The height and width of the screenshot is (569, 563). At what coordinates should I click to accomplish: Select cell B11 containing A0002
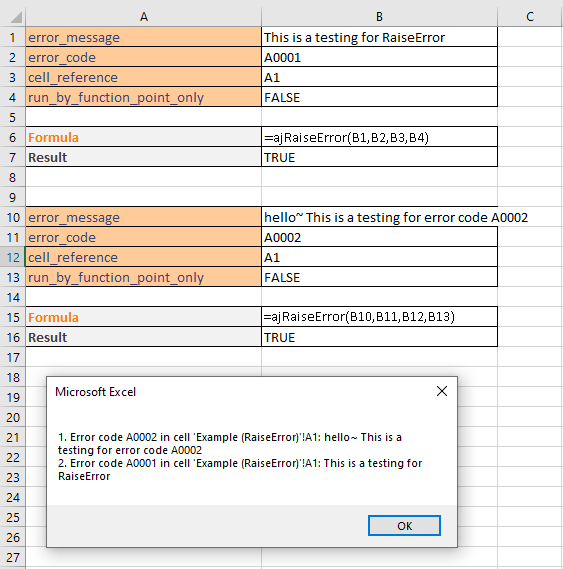coord(379,237)
